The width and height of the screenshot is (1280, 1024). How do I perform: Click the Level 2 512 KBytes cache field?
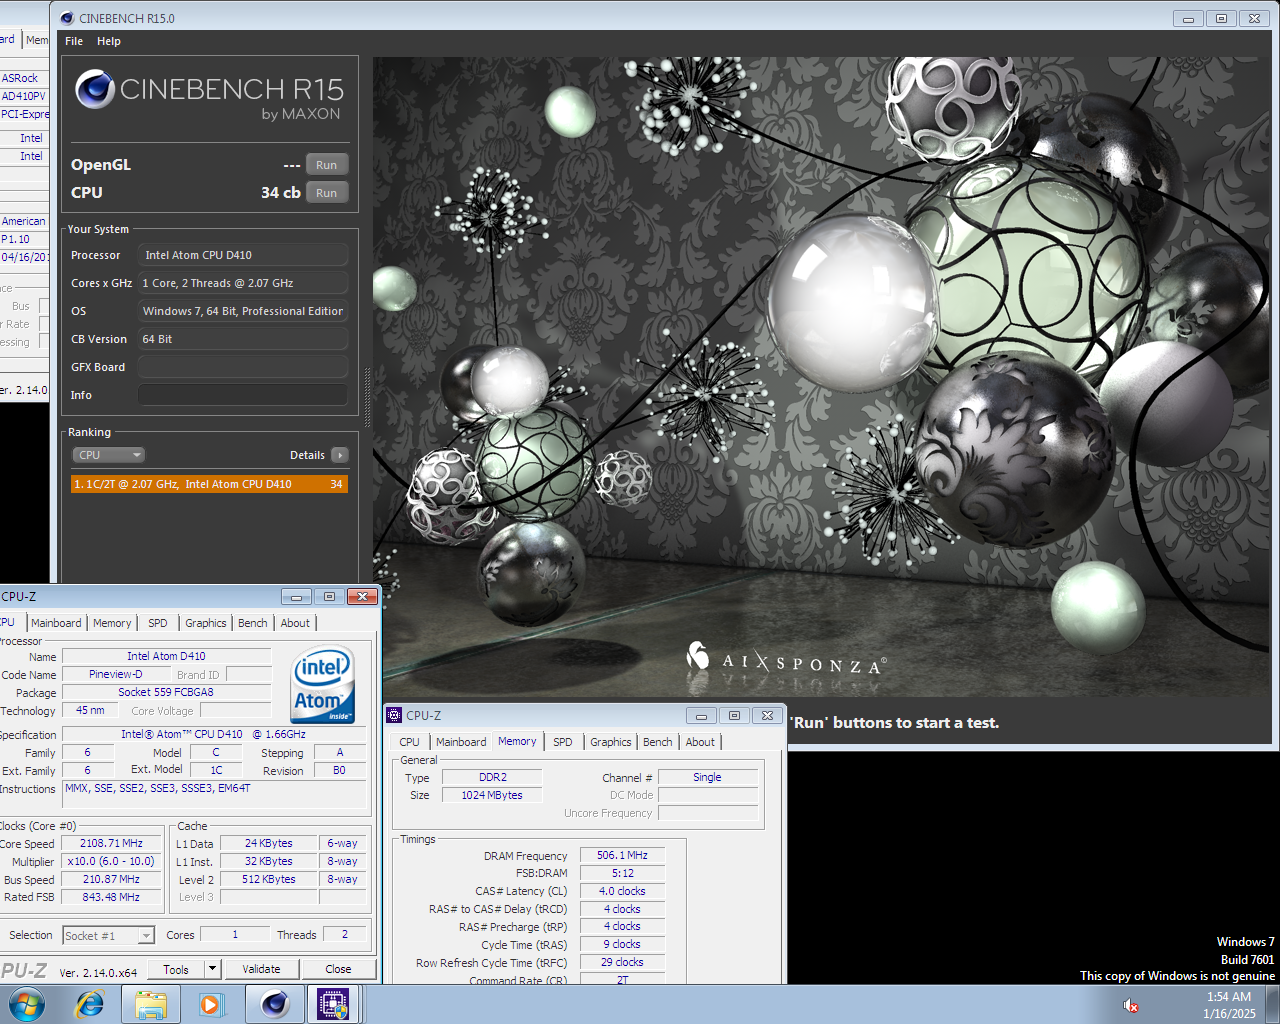268,880
